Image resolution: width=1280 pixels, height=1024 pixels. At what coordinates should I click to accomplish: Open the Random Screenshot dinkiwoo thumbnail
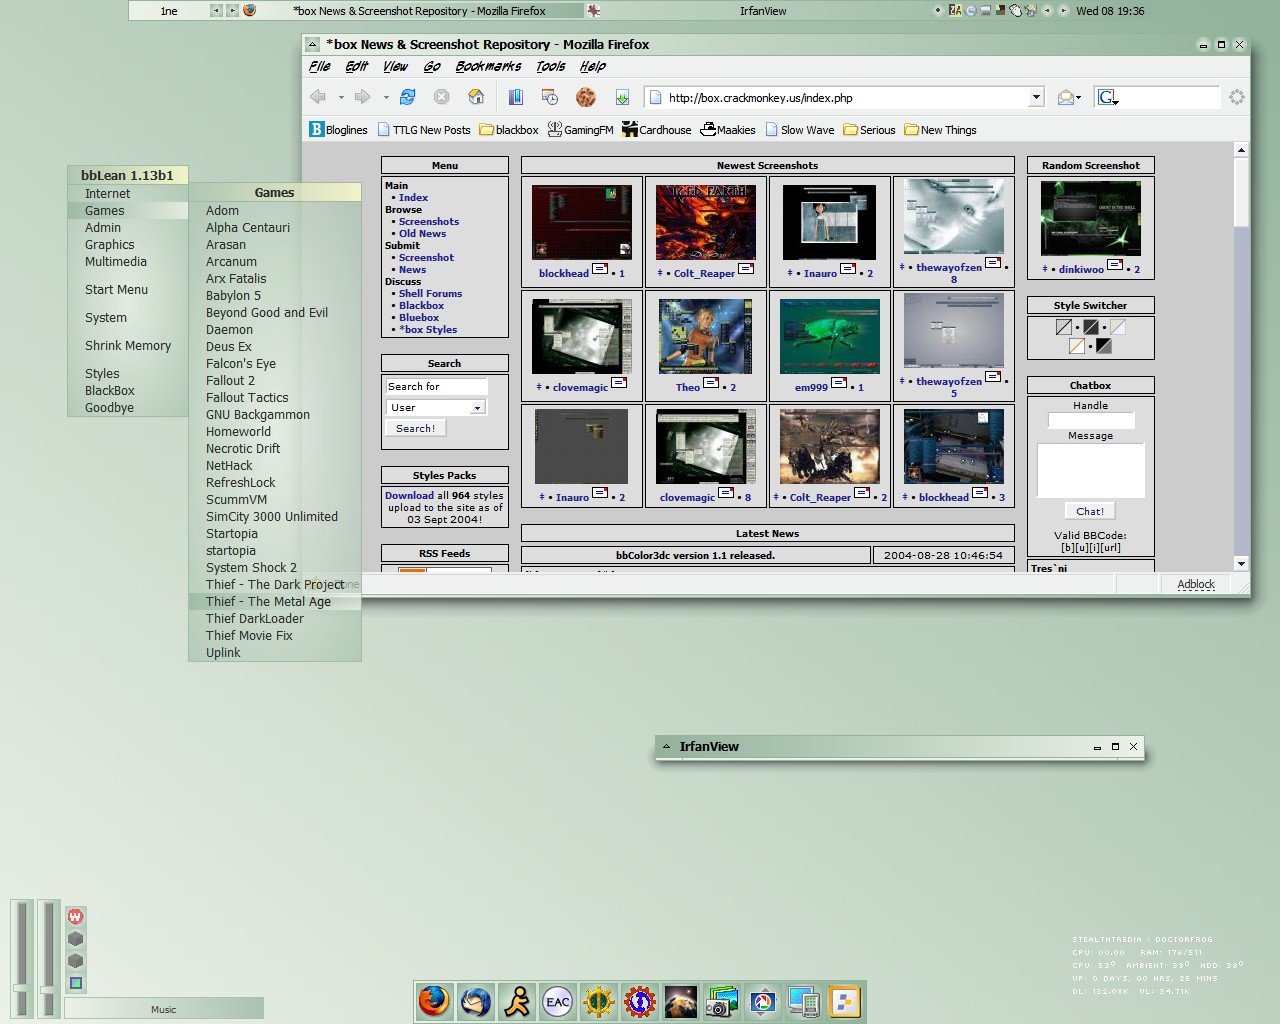pyautogui.click(x=1090, y=219)
